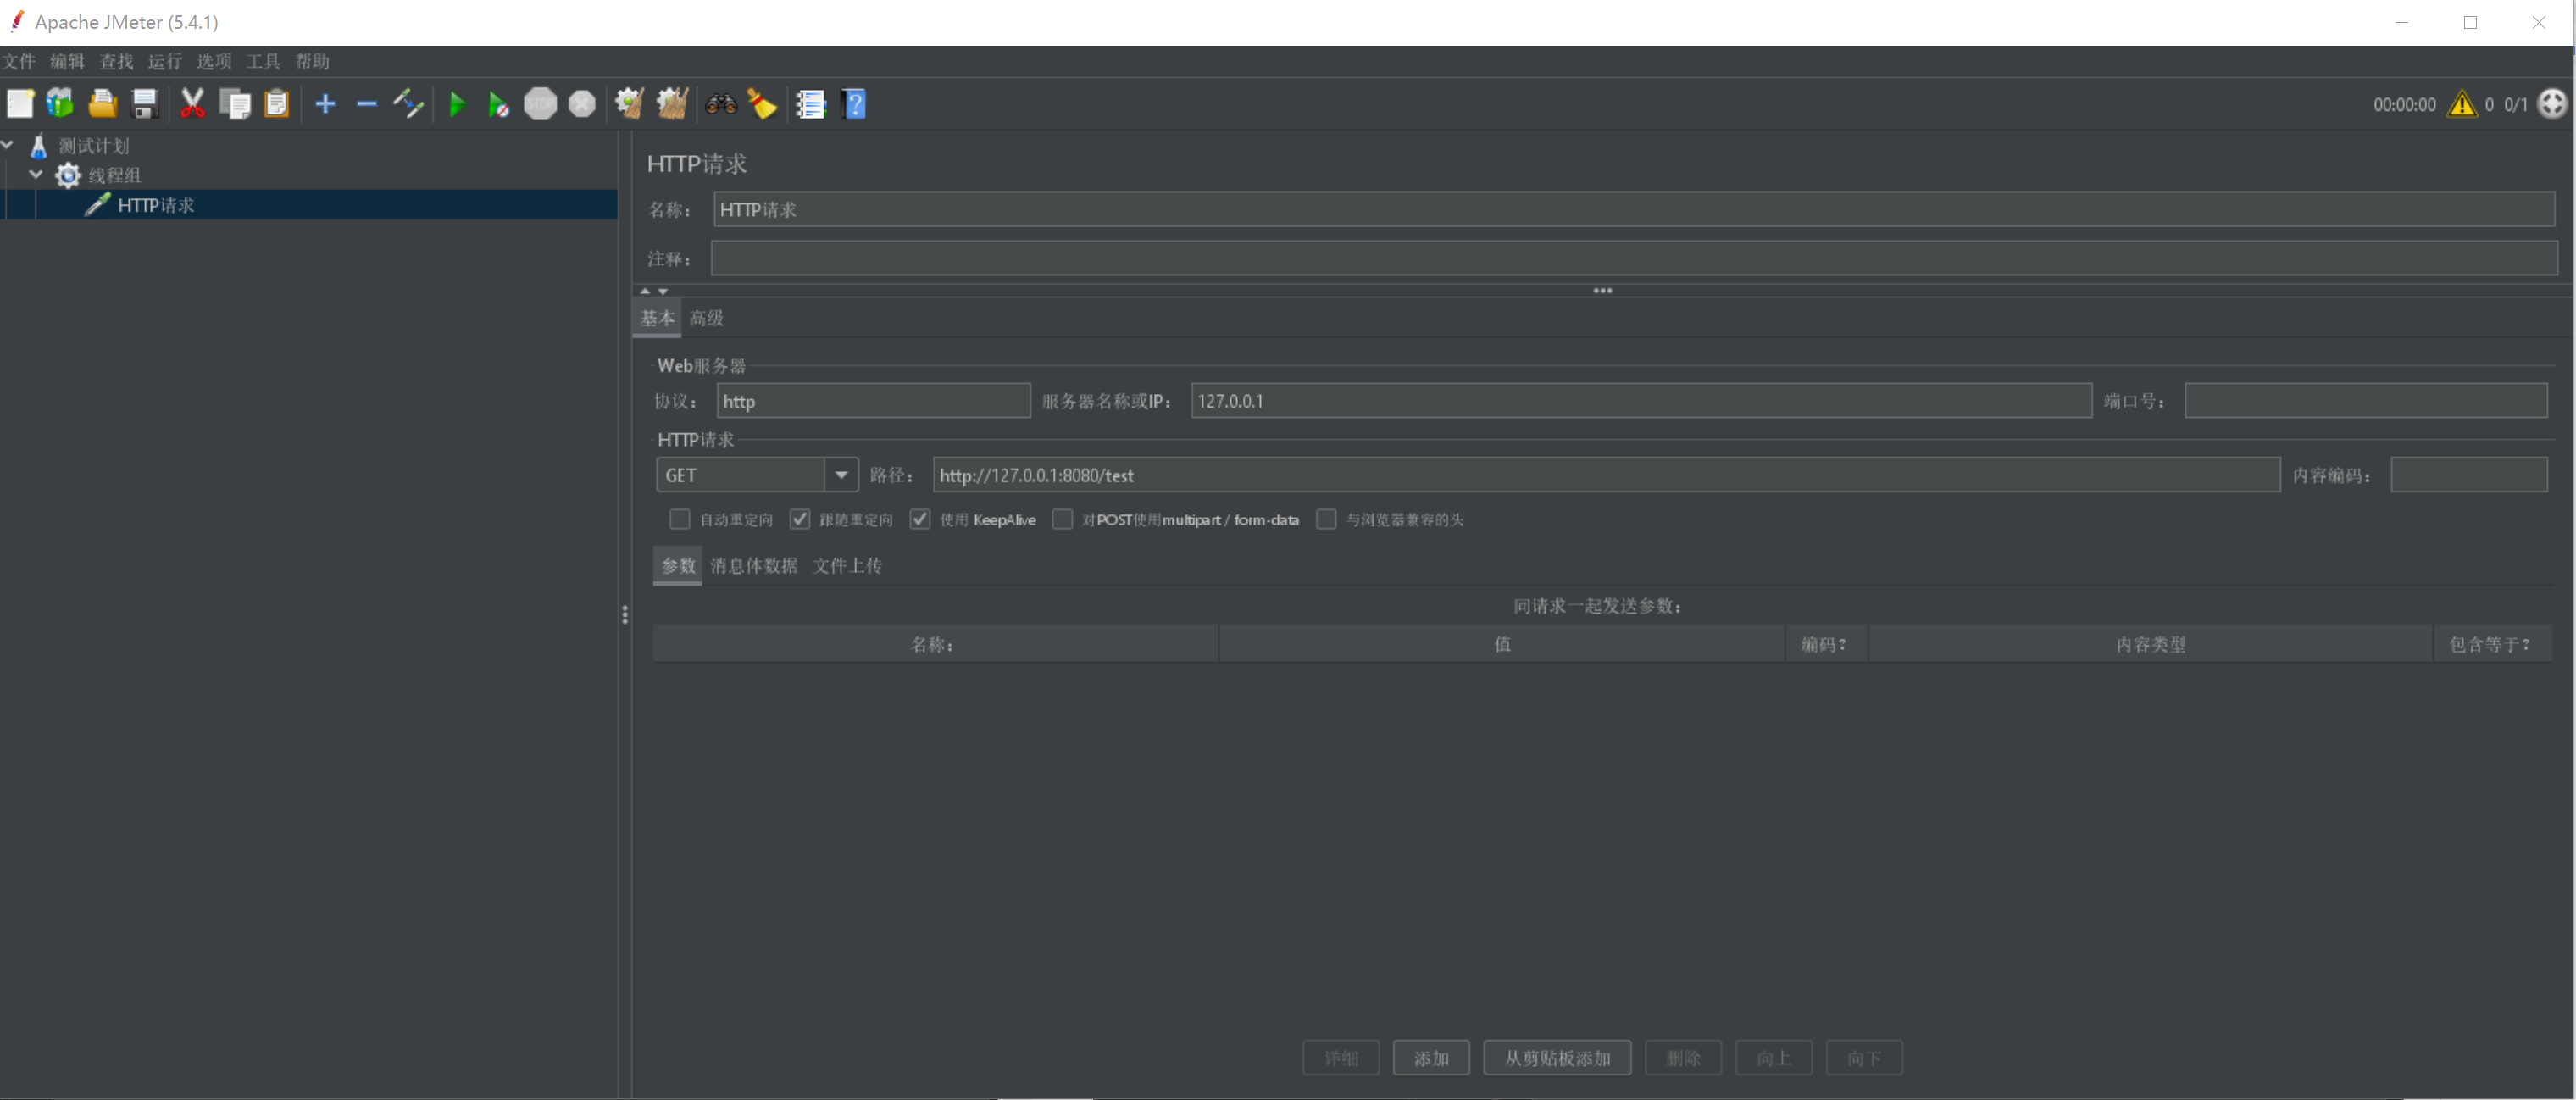Switch to the 参数 tab
The width and height of the screenshot is (2576, 1100).
click(x=678, y=566)
